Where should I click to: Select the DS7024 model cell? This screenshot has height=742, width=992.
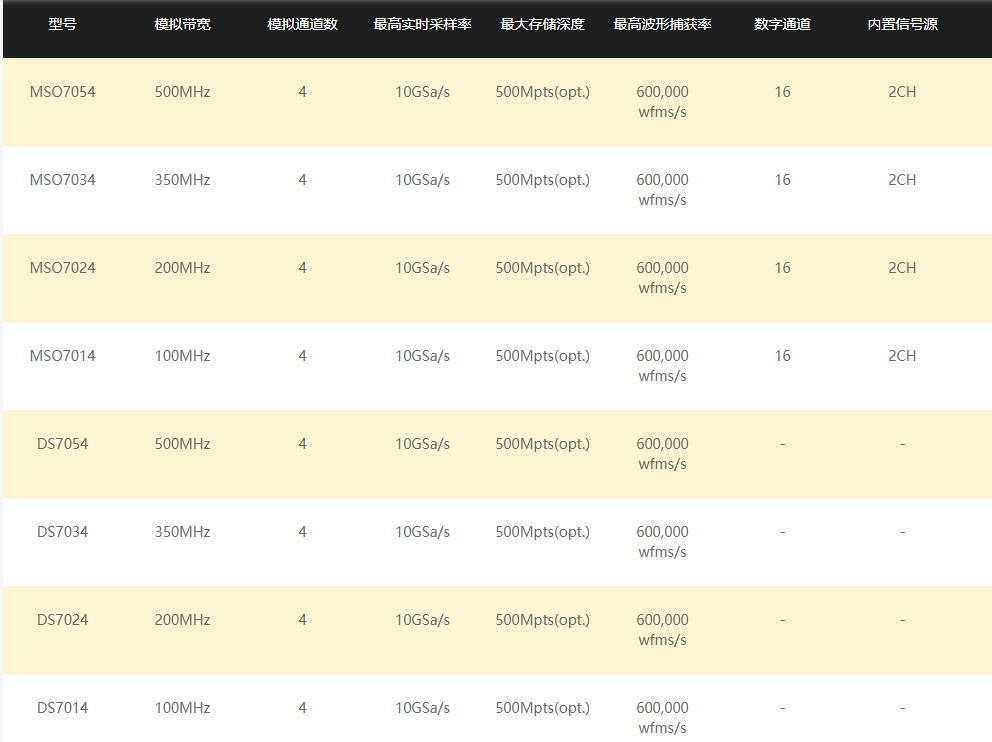pos(63,619)
